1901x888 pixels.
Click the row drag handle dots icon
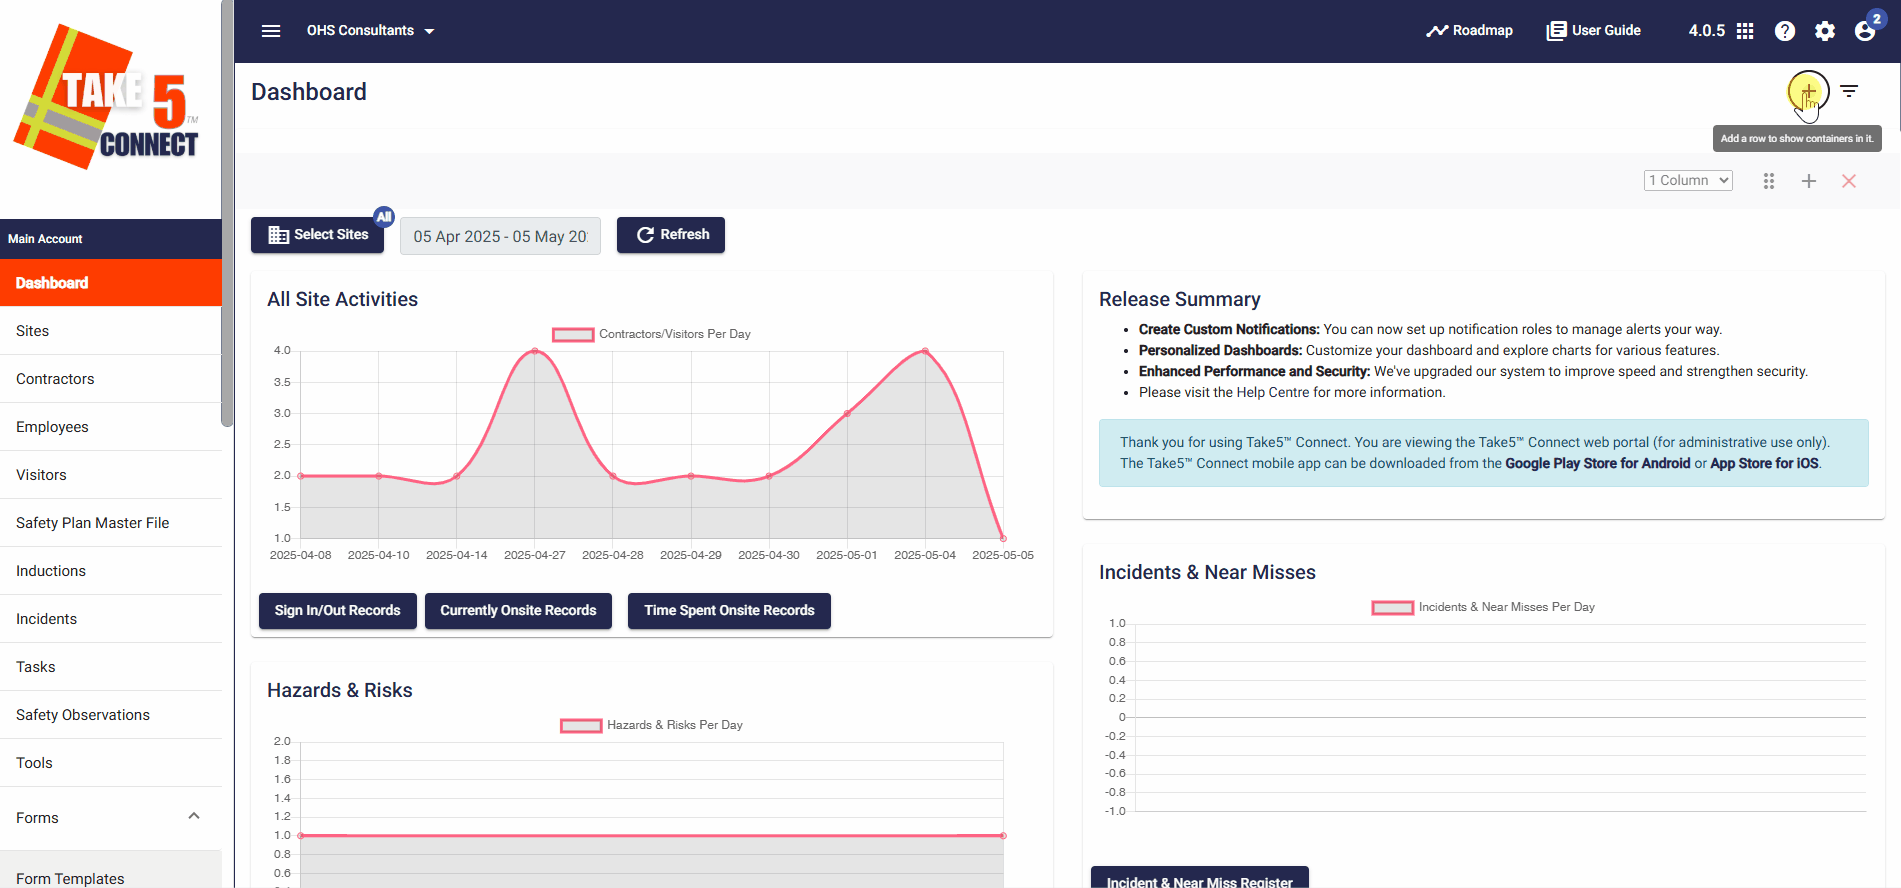coord(1769,181)
